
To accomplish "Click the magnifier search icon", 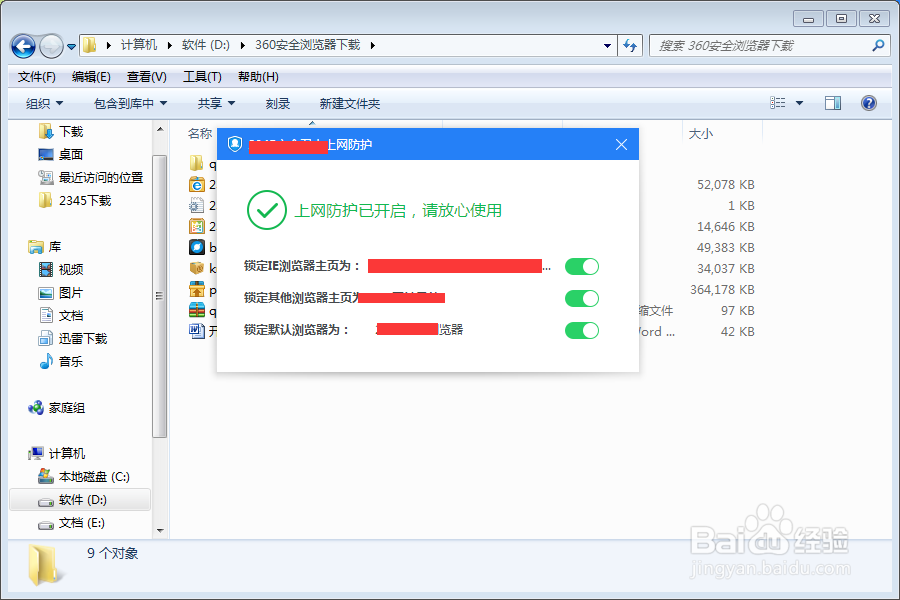I will (x=878, y=45).
